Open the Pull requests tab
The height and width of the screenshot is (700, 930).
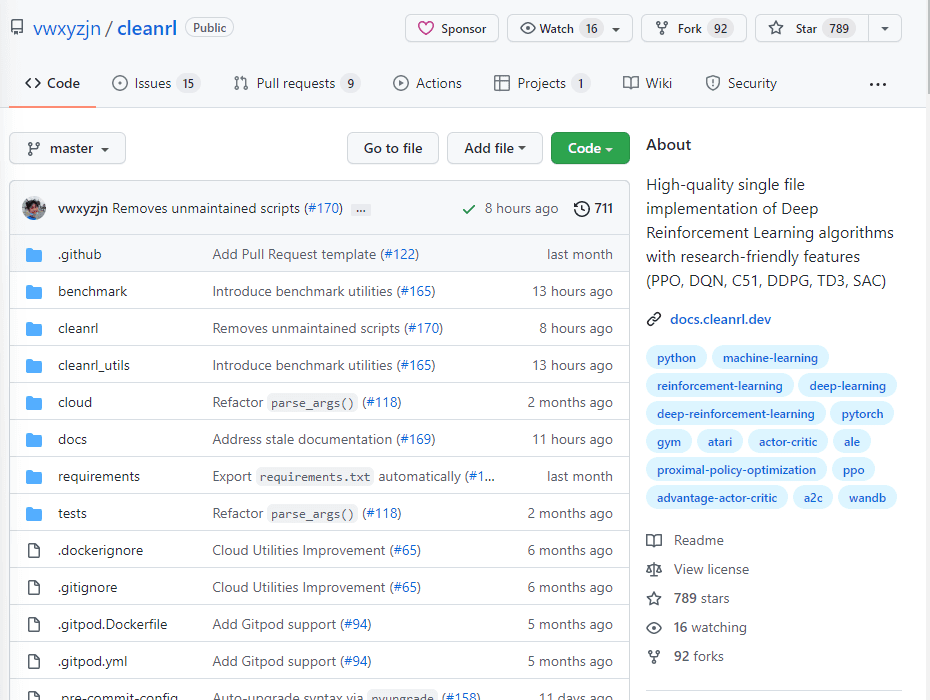click(x=296, y=83)
